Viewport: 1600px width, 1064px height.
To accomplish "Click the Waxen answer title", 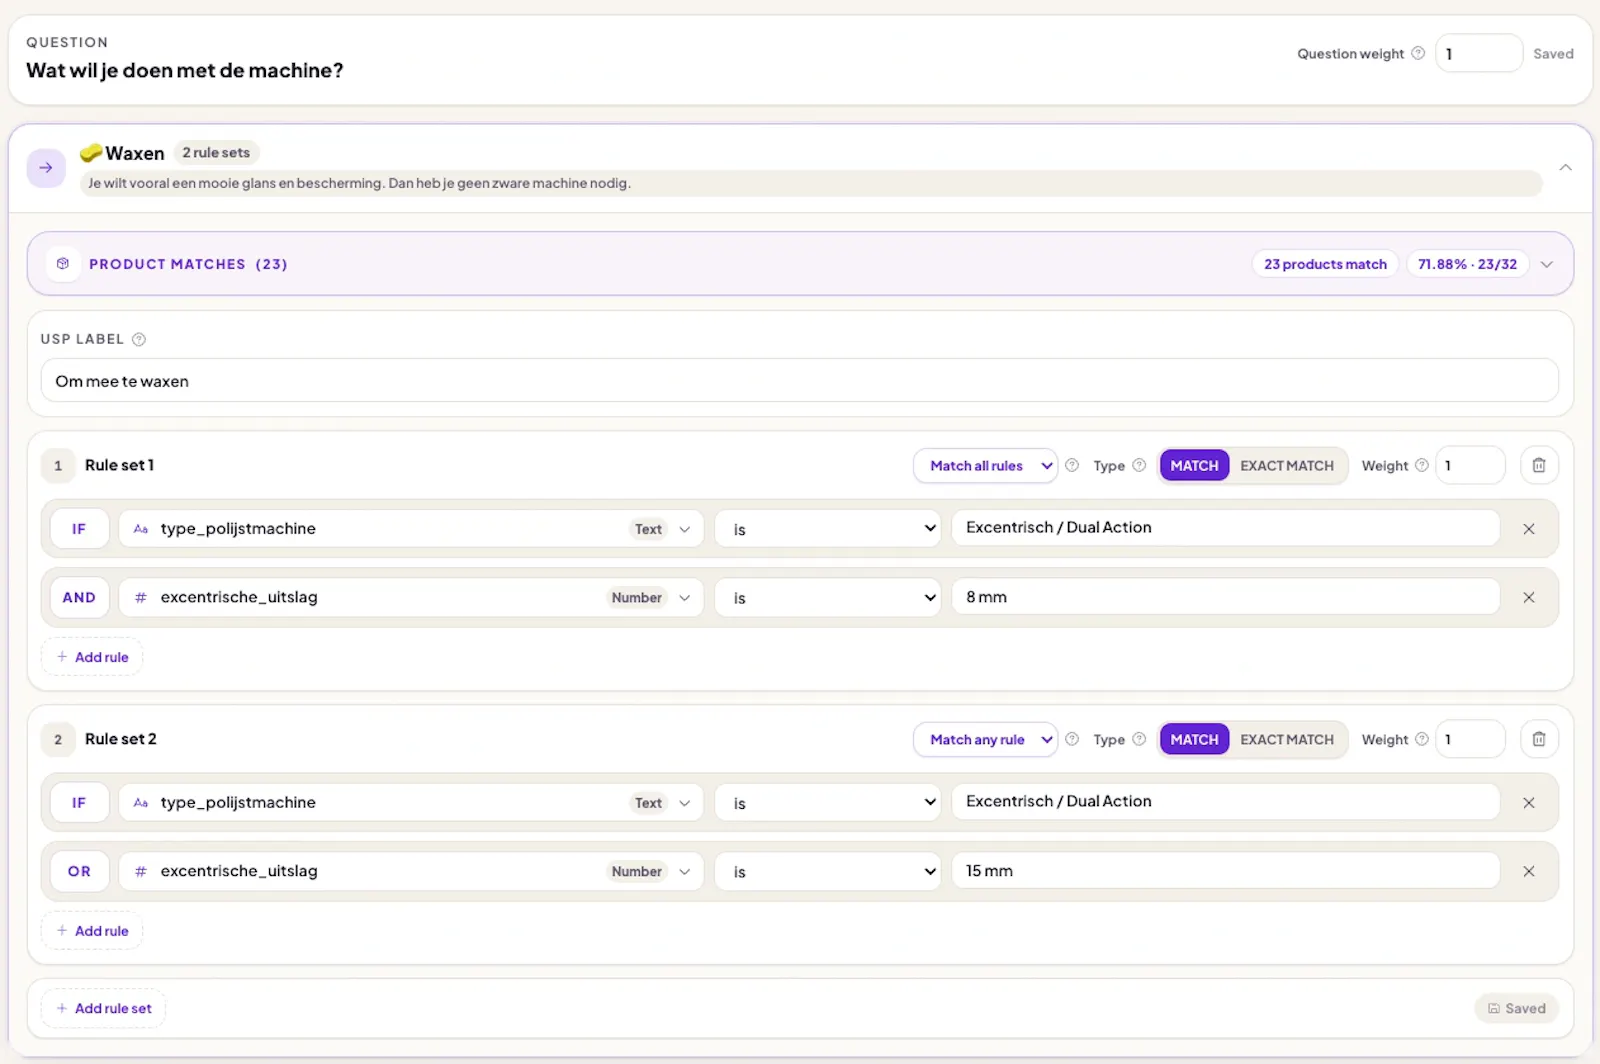I will [x=134, y=154].
